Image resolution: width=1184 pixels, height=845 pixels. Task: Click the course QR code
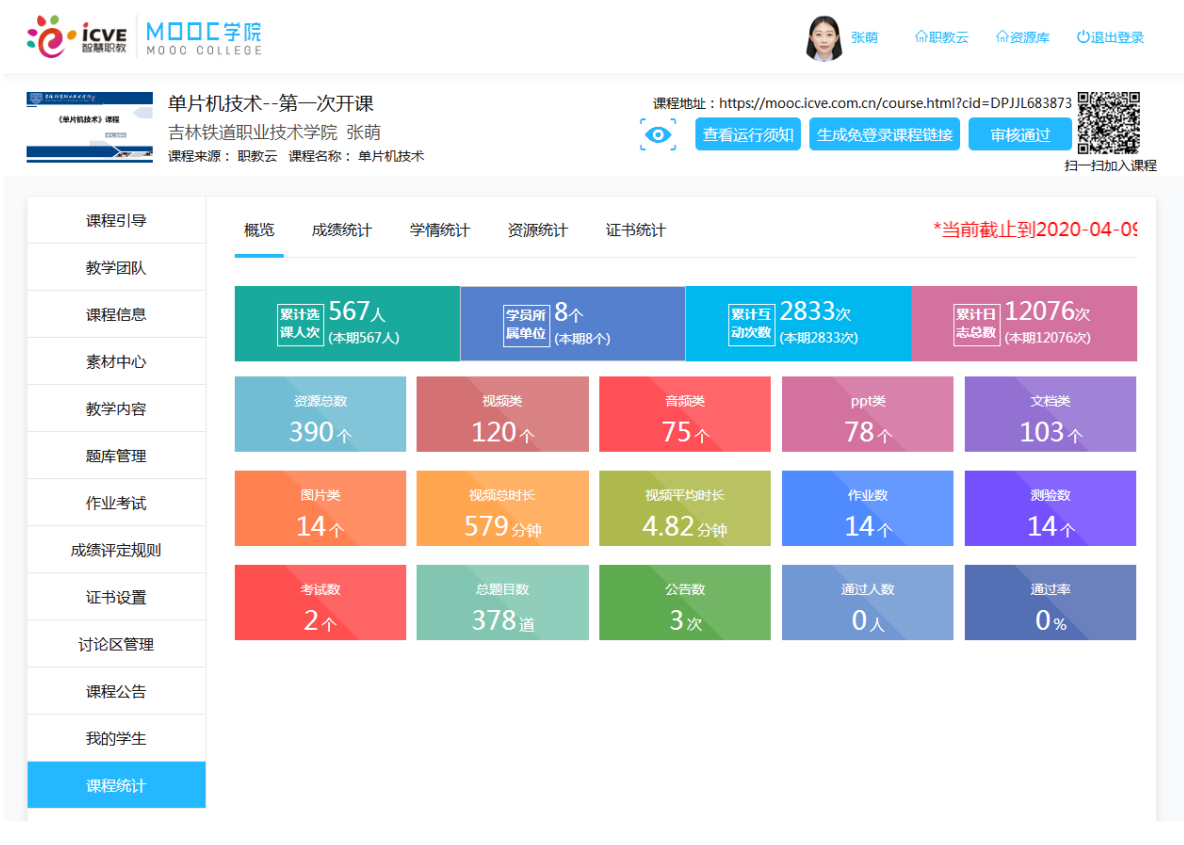(x=1109, y=123)
